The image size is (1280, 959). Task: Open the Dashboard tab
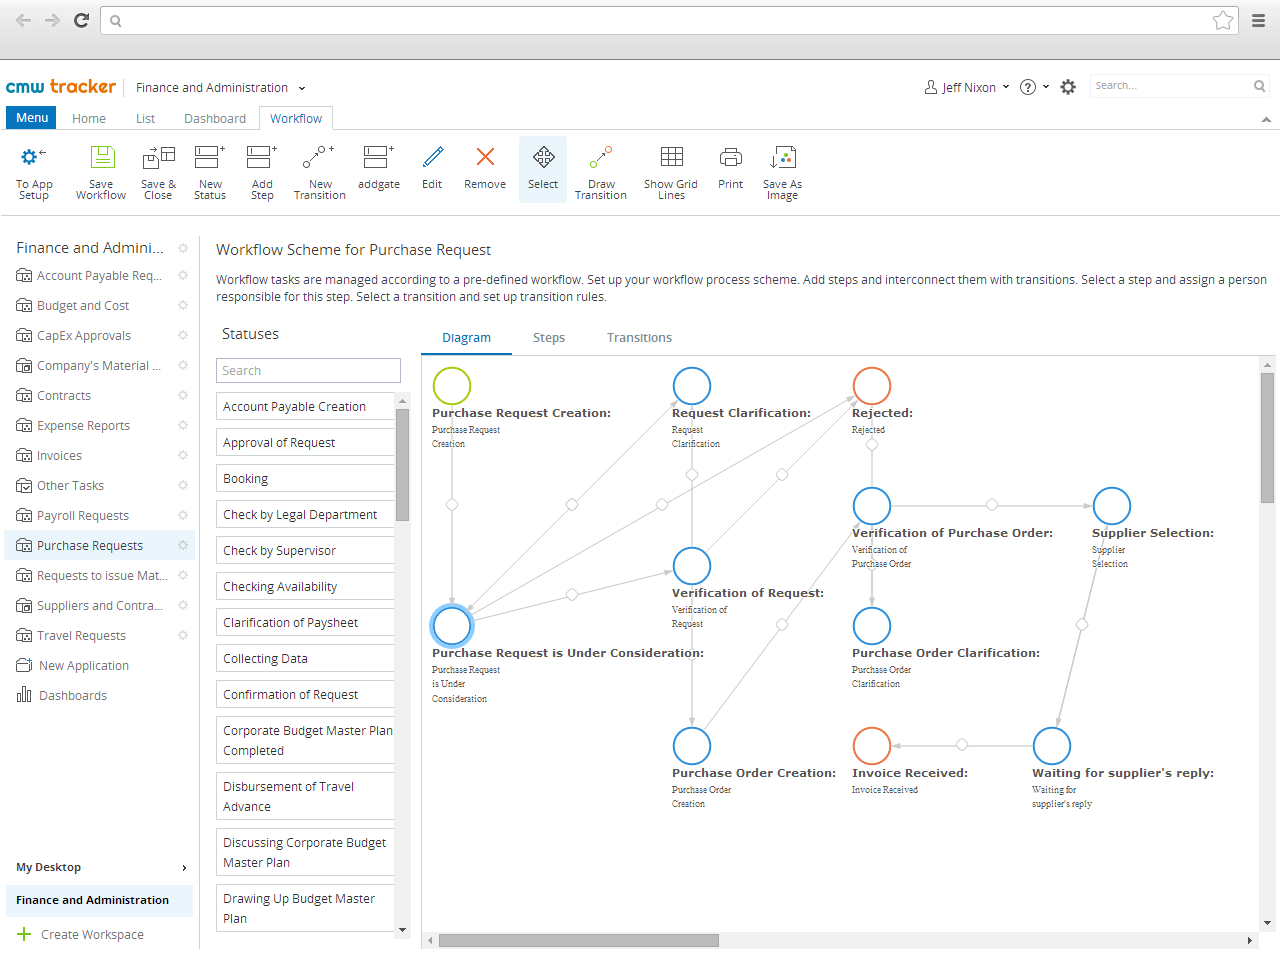click(x=214, y=118)
